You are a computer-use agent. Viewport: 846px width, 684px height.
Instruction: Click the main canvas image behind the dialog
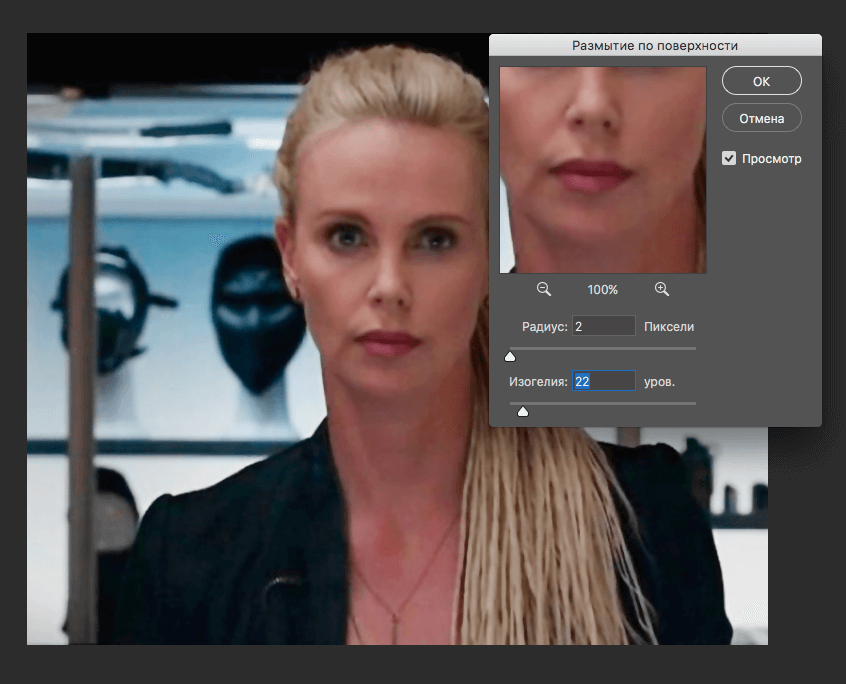click(250, 400)
